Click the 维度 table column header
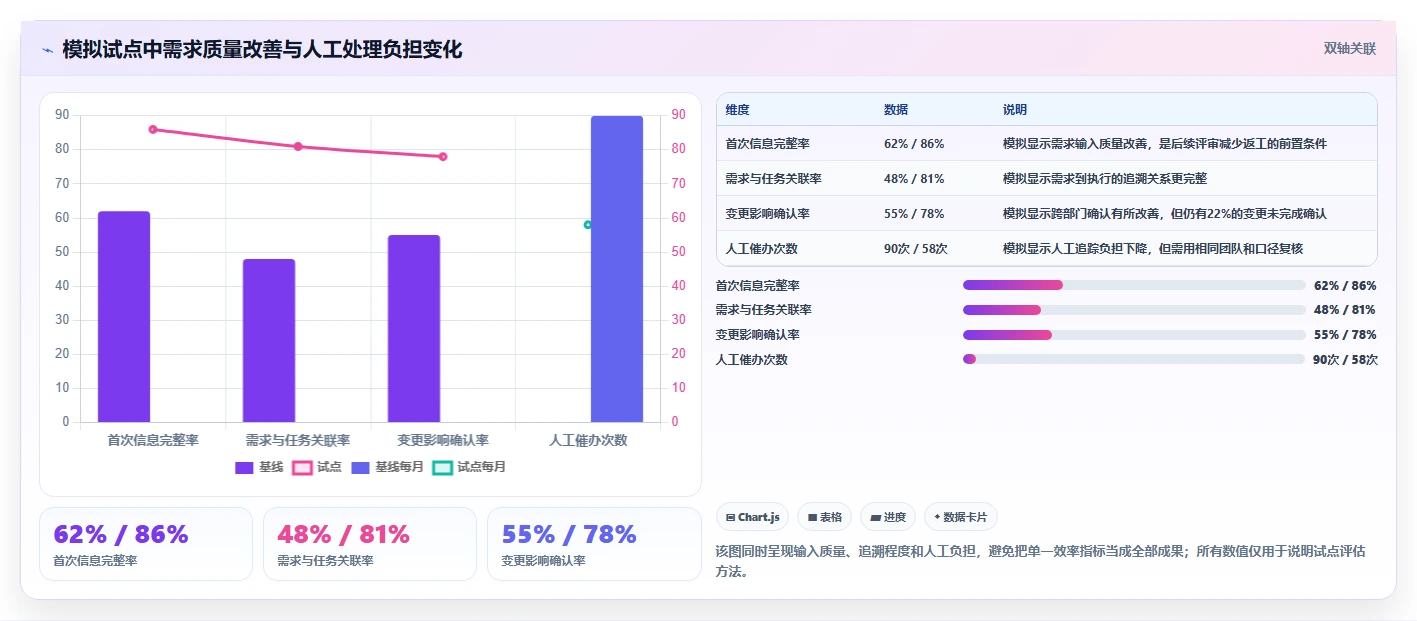The image size is (1417, 621). pos(738,110)
